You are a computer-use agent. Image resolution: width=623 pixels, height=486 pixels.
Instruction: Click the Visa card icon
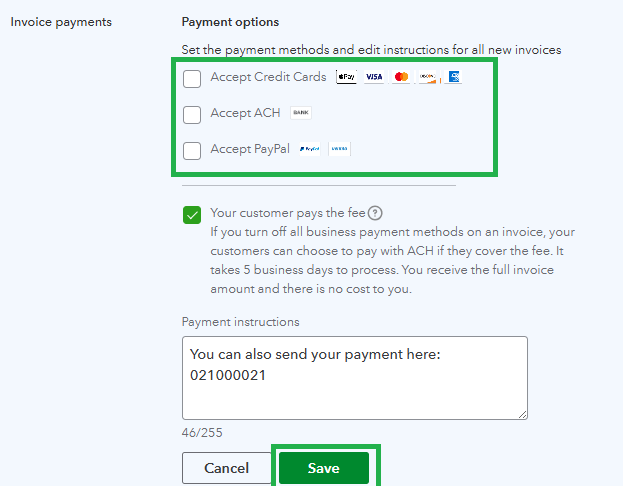tap(374, 77)
